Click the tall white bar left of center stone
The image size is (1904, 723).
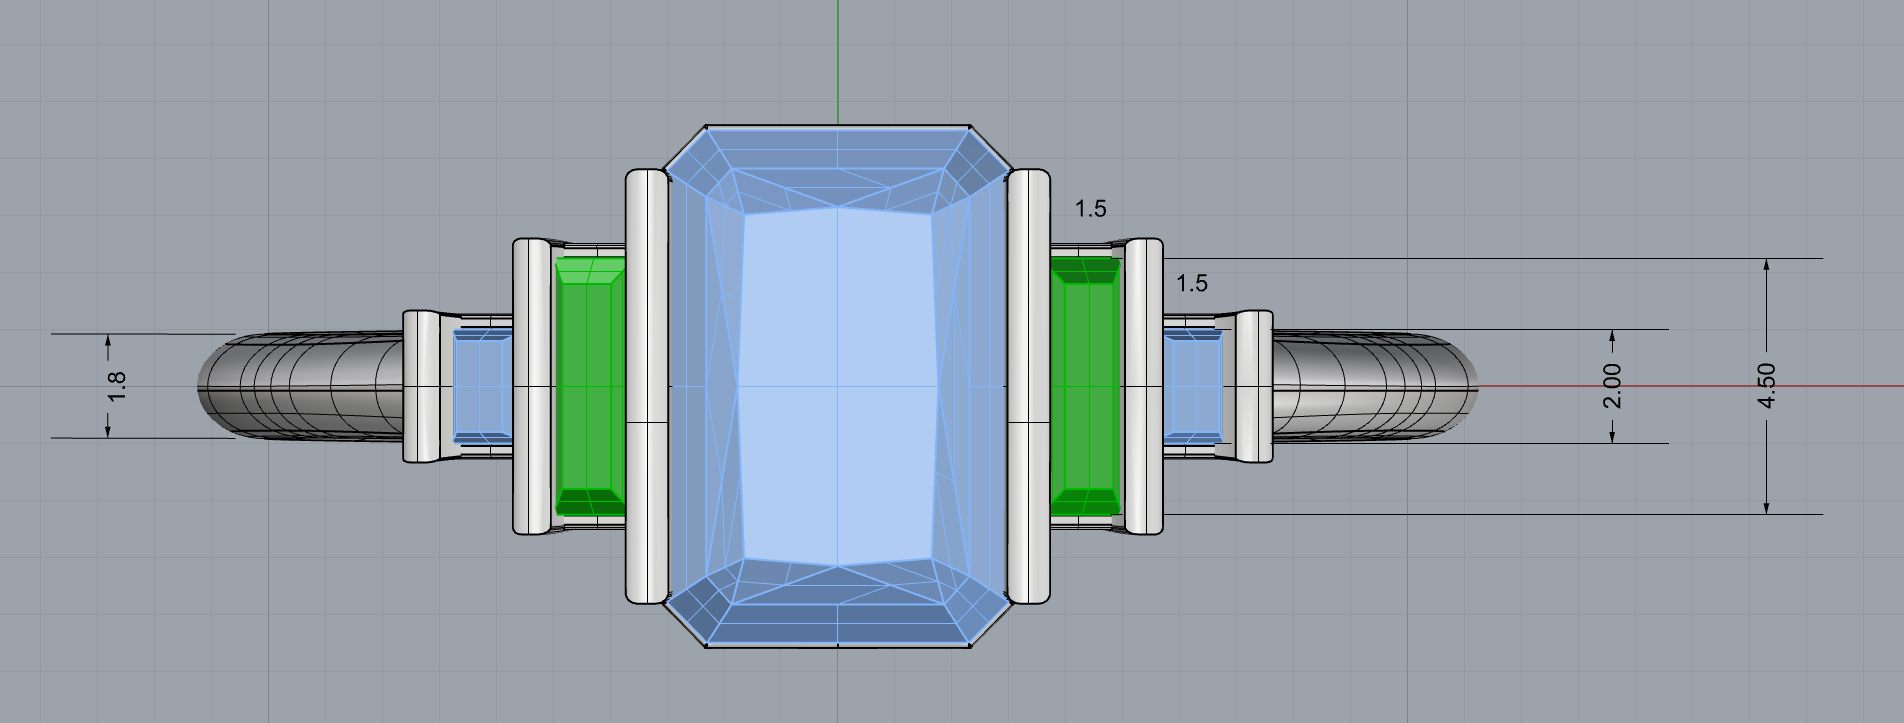(646, 385)
